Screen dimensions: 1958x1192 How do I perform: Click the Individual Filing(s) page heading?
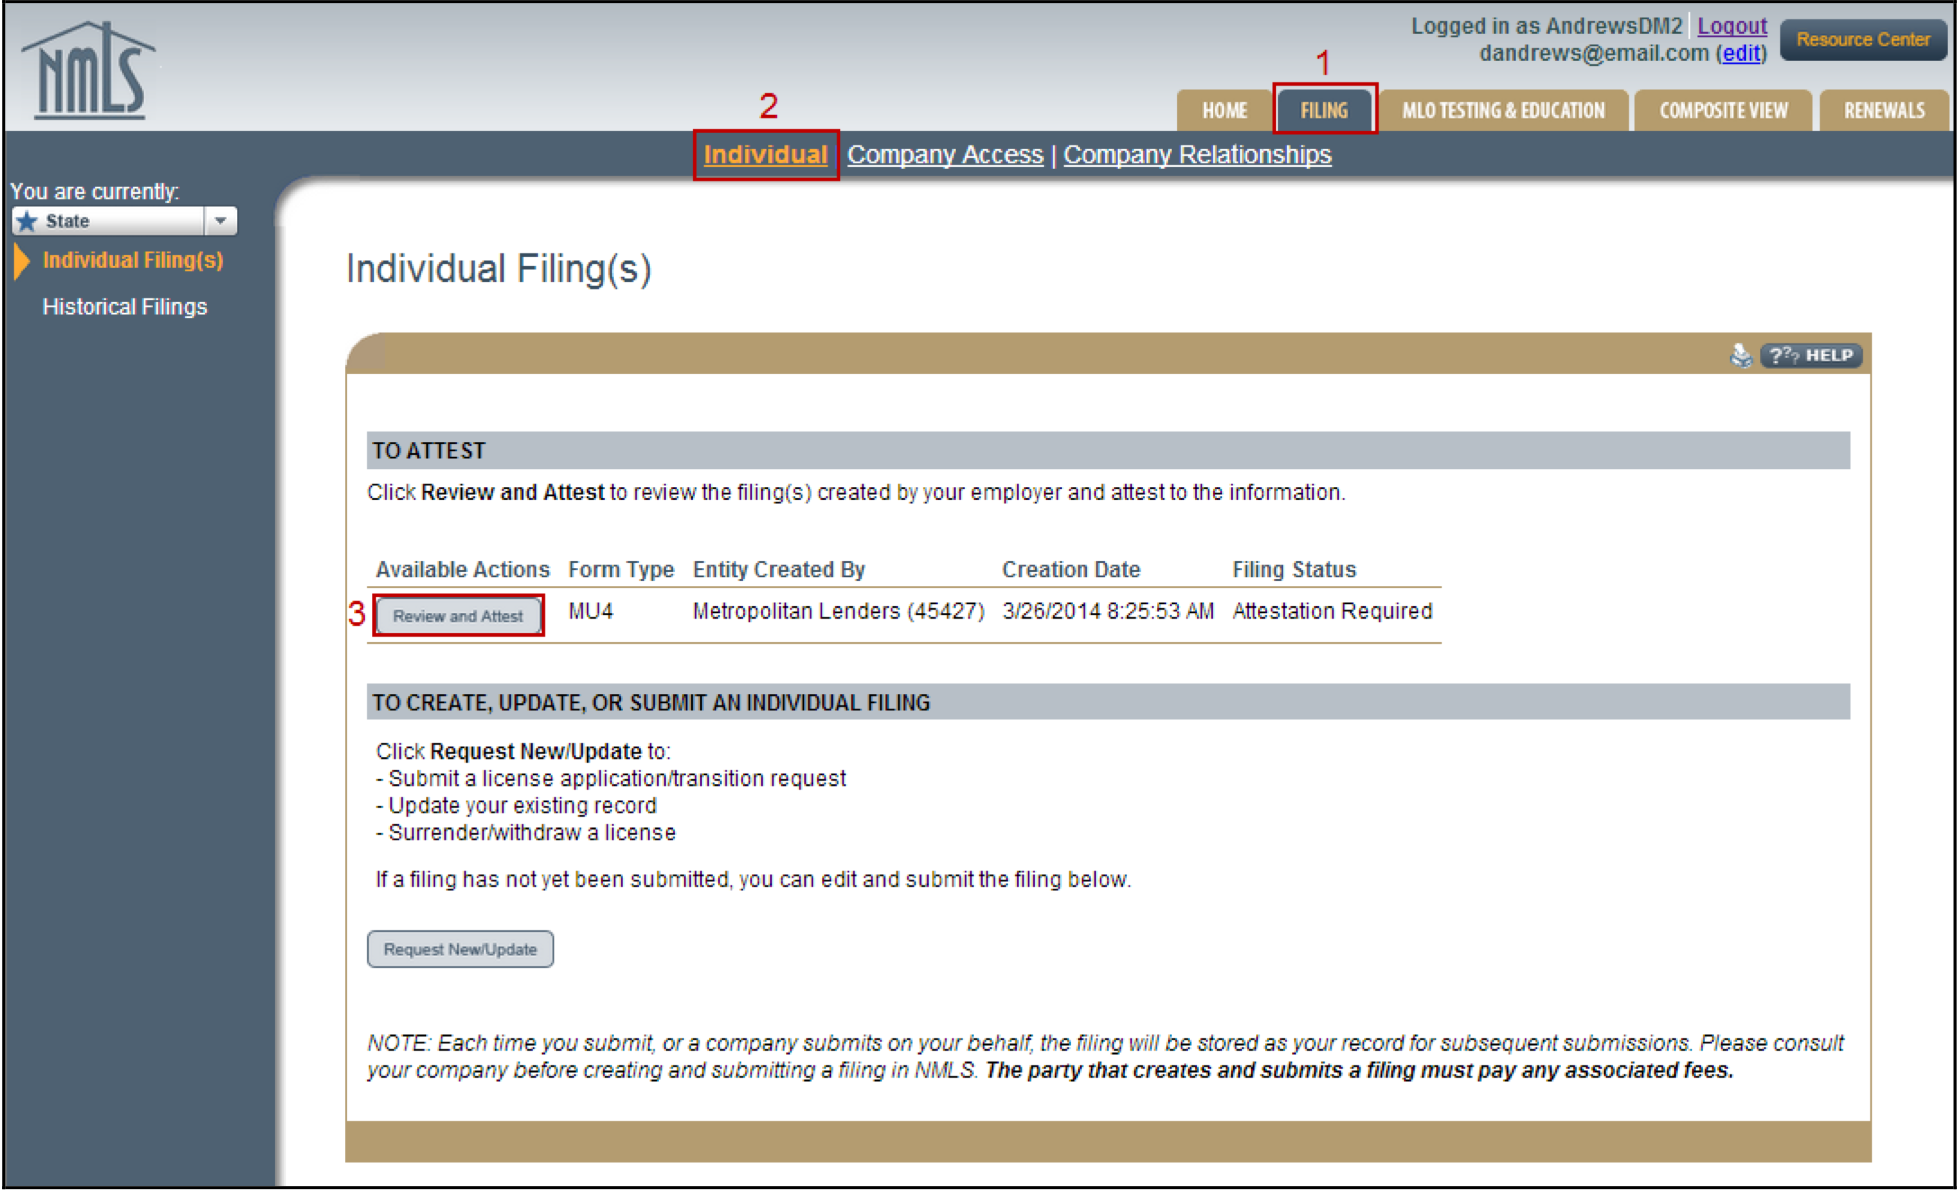[499, 269]
